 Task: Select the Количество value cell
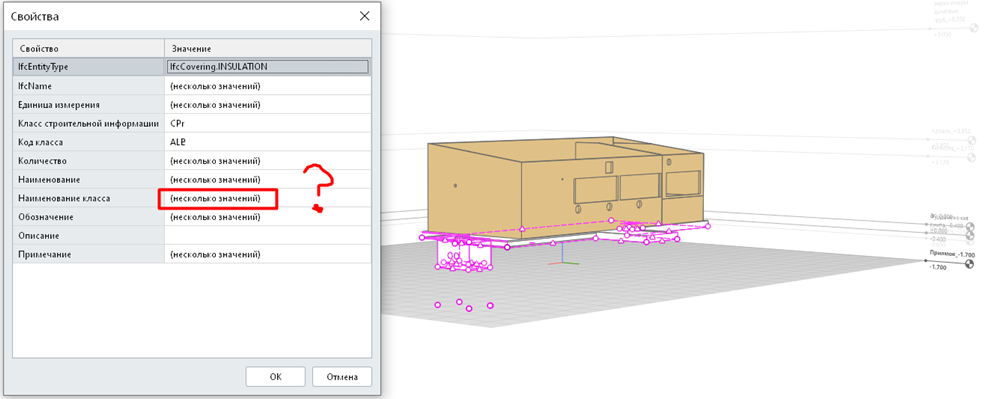268,161
